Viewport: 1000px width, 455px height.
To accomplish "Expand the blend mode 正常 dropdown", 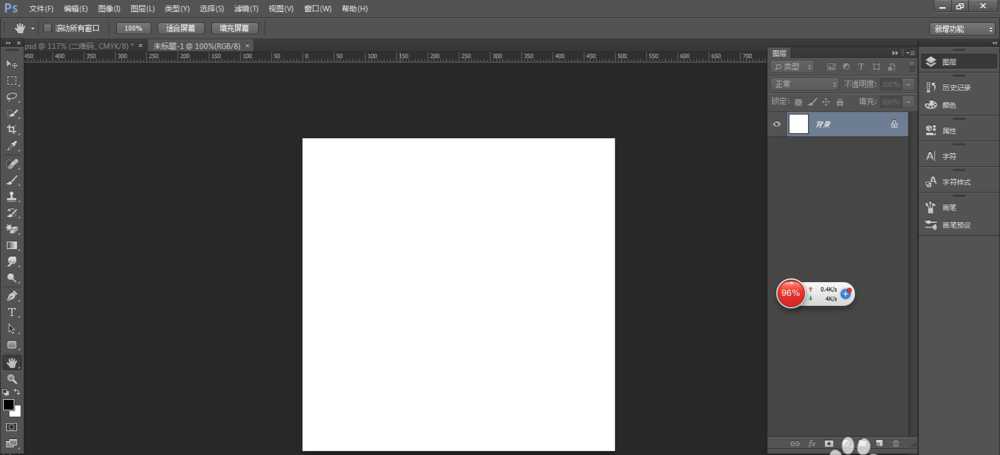I will pyautogui.click(x=805, y=84).
